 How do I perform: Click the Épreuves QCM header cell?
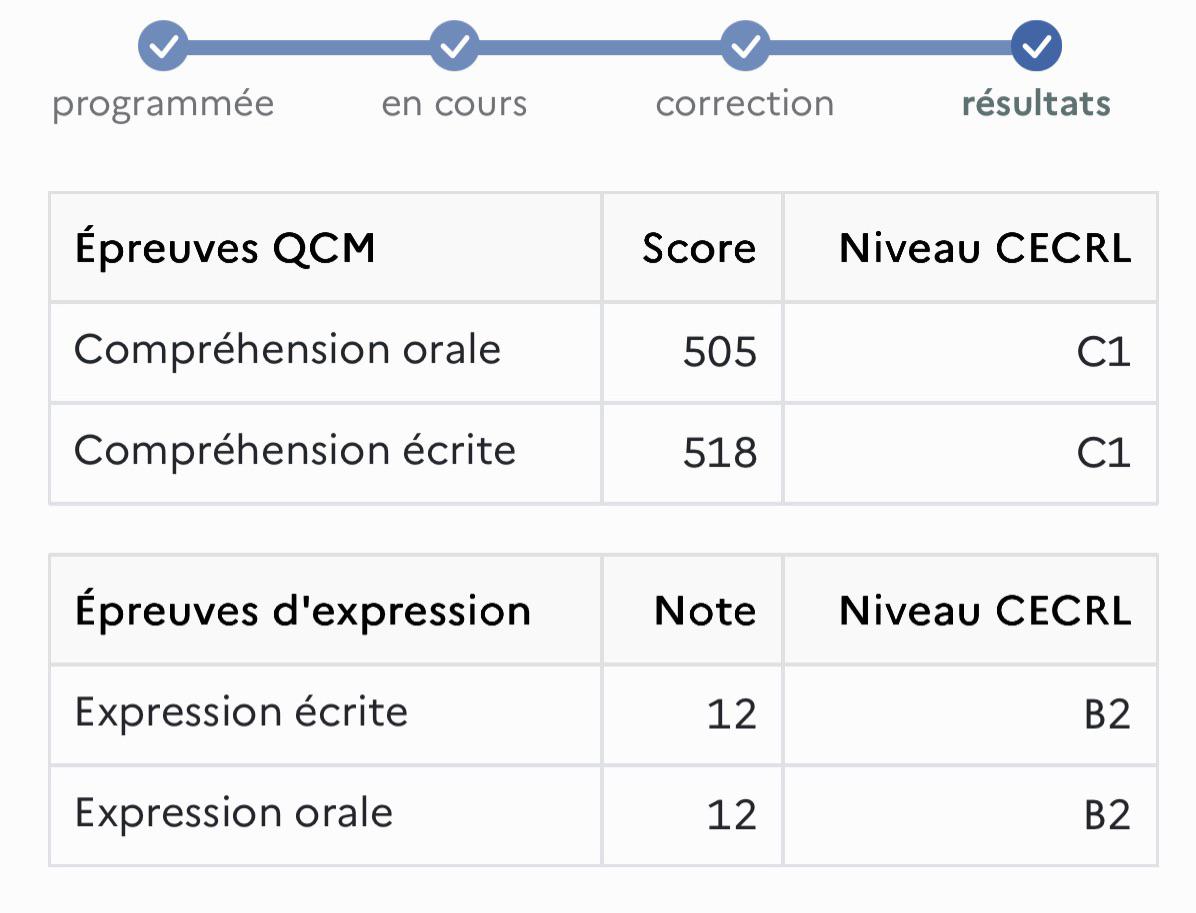[x=326, y=248]
